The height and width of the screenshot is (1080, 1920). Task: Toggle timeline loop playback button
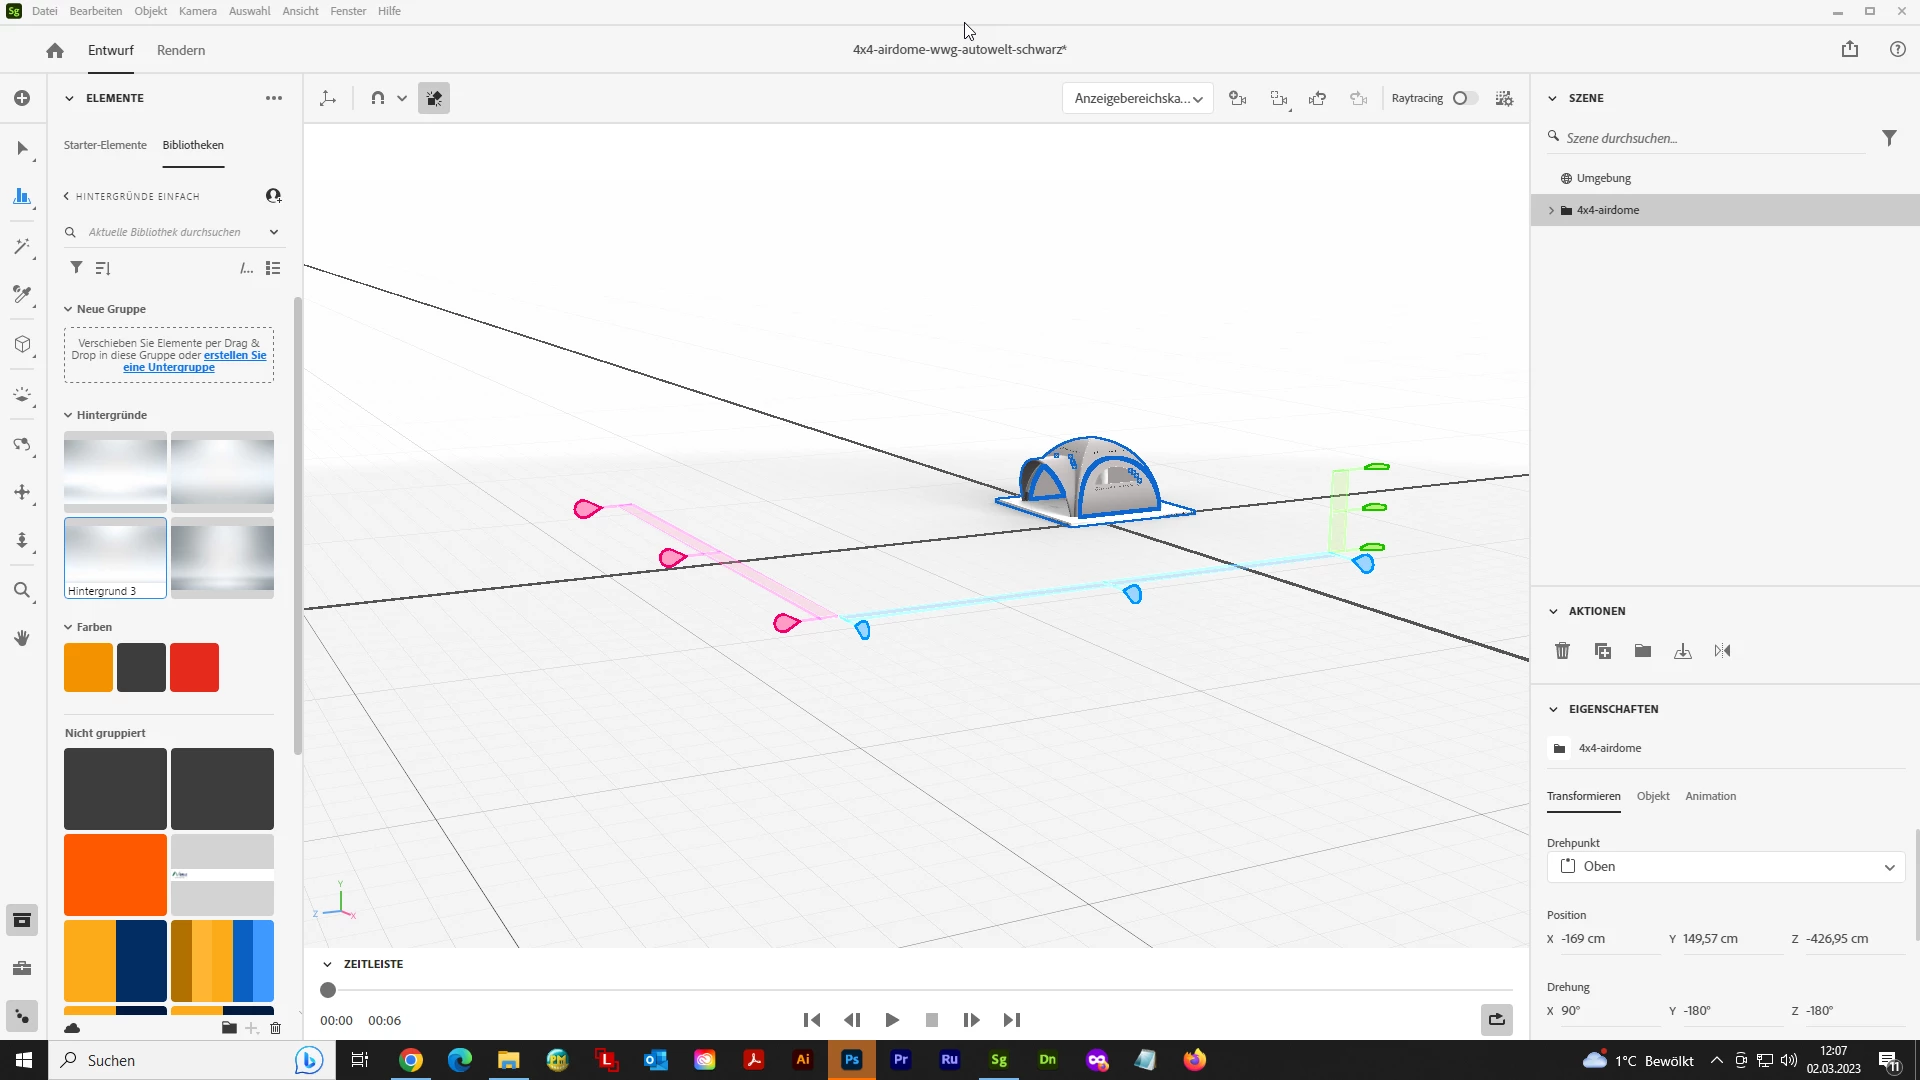(1496, 1019)
